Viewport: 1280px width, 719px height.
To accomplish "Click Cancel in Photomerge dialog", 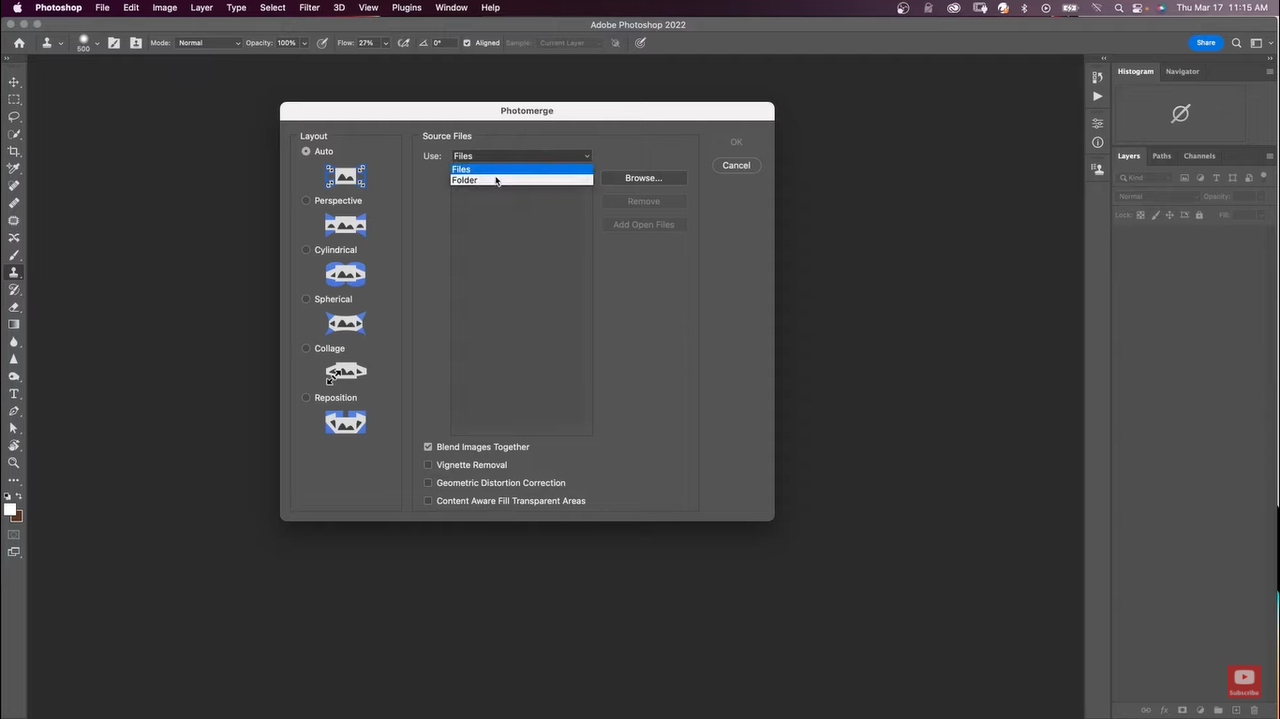I will click(736, 165).
